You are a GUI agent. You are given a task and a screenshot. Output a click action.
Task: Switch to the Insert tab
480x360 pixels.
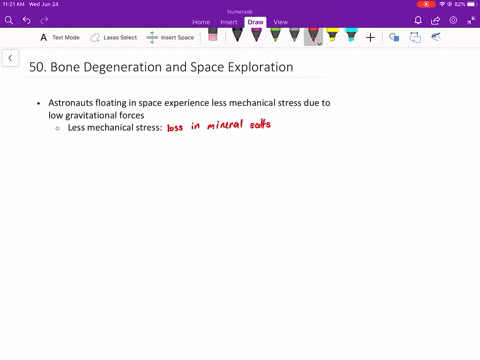[x=229, y=22]
